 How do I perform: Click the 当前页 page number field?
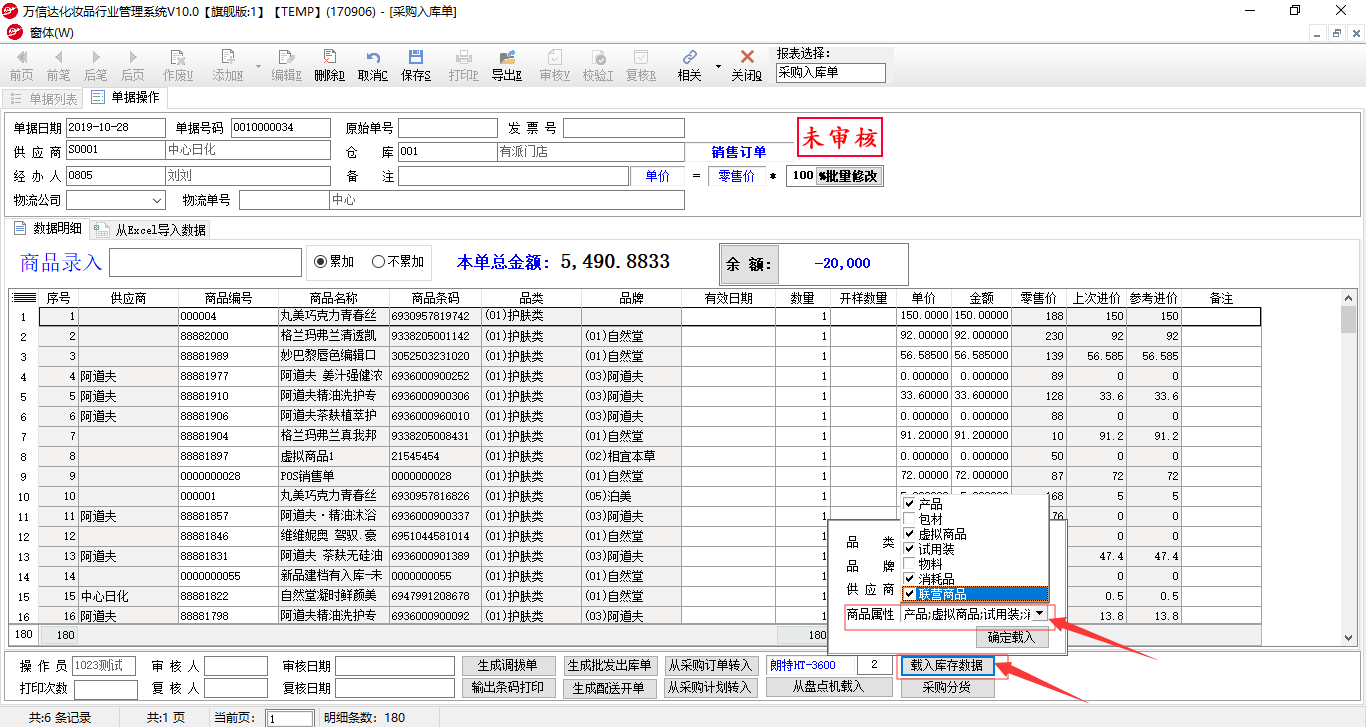pos(289,718)
